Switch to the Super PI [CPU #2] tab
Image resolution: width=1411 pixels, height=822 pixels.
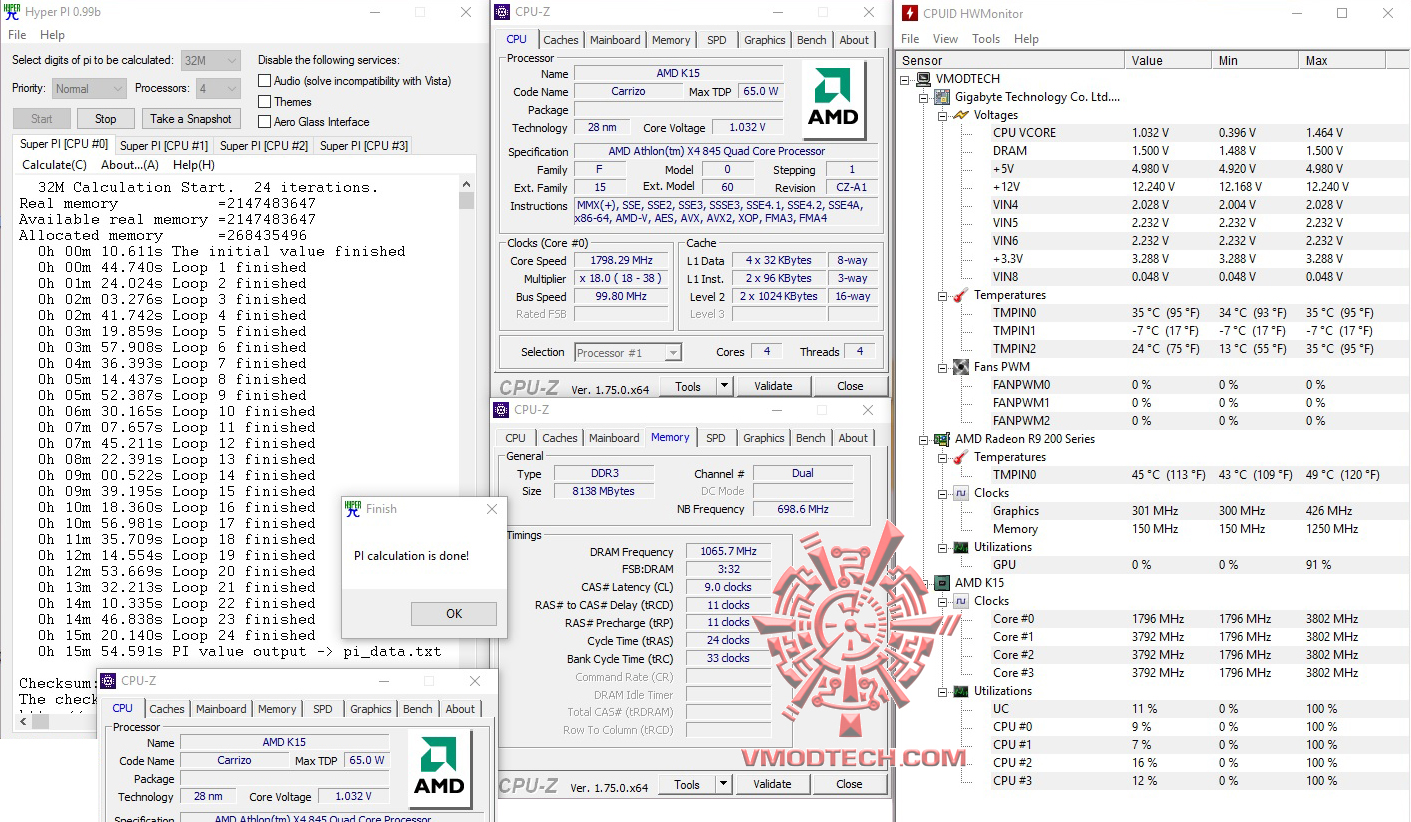click(264, 146)
